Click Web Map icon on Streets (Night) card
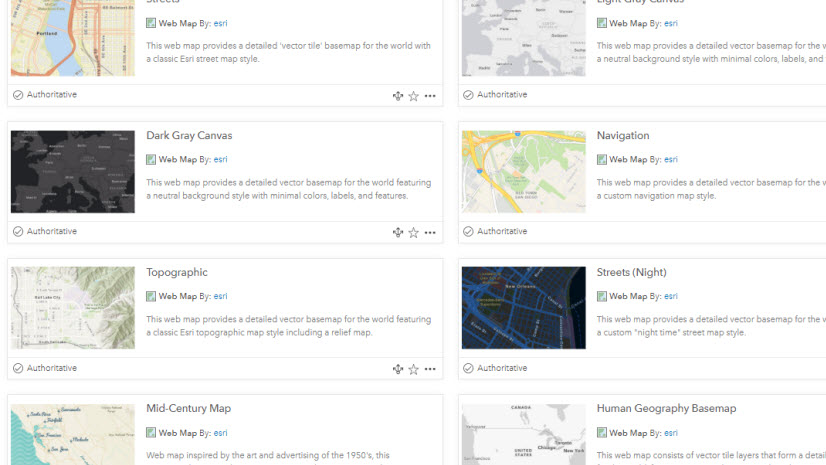 [x=602, y=296]
